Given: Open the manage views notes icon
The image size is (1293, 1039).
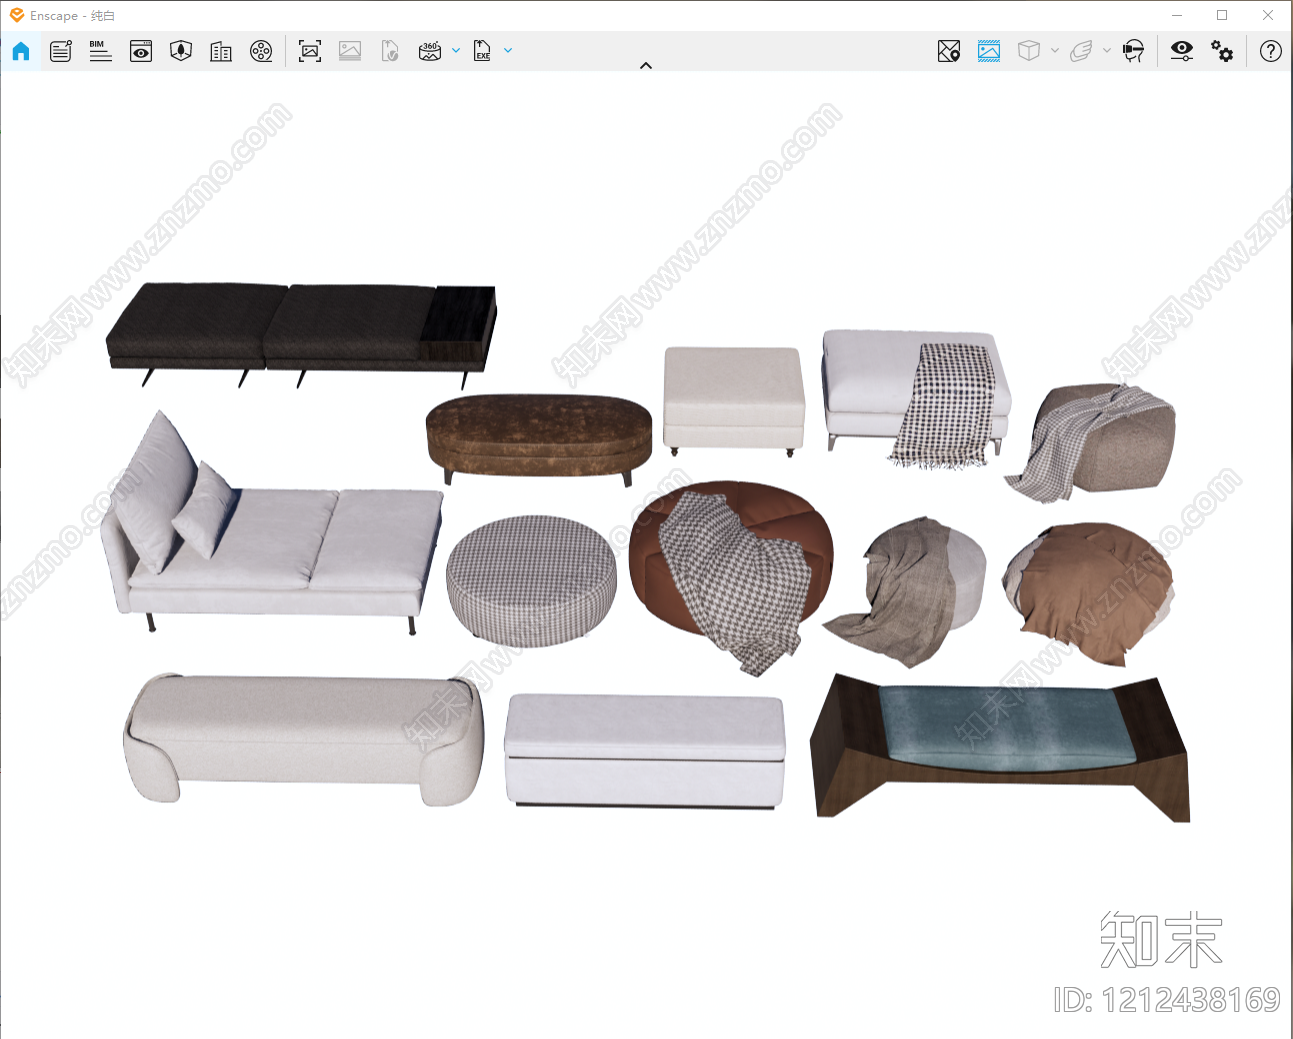Looking at the screenshot, I should 61,51.
